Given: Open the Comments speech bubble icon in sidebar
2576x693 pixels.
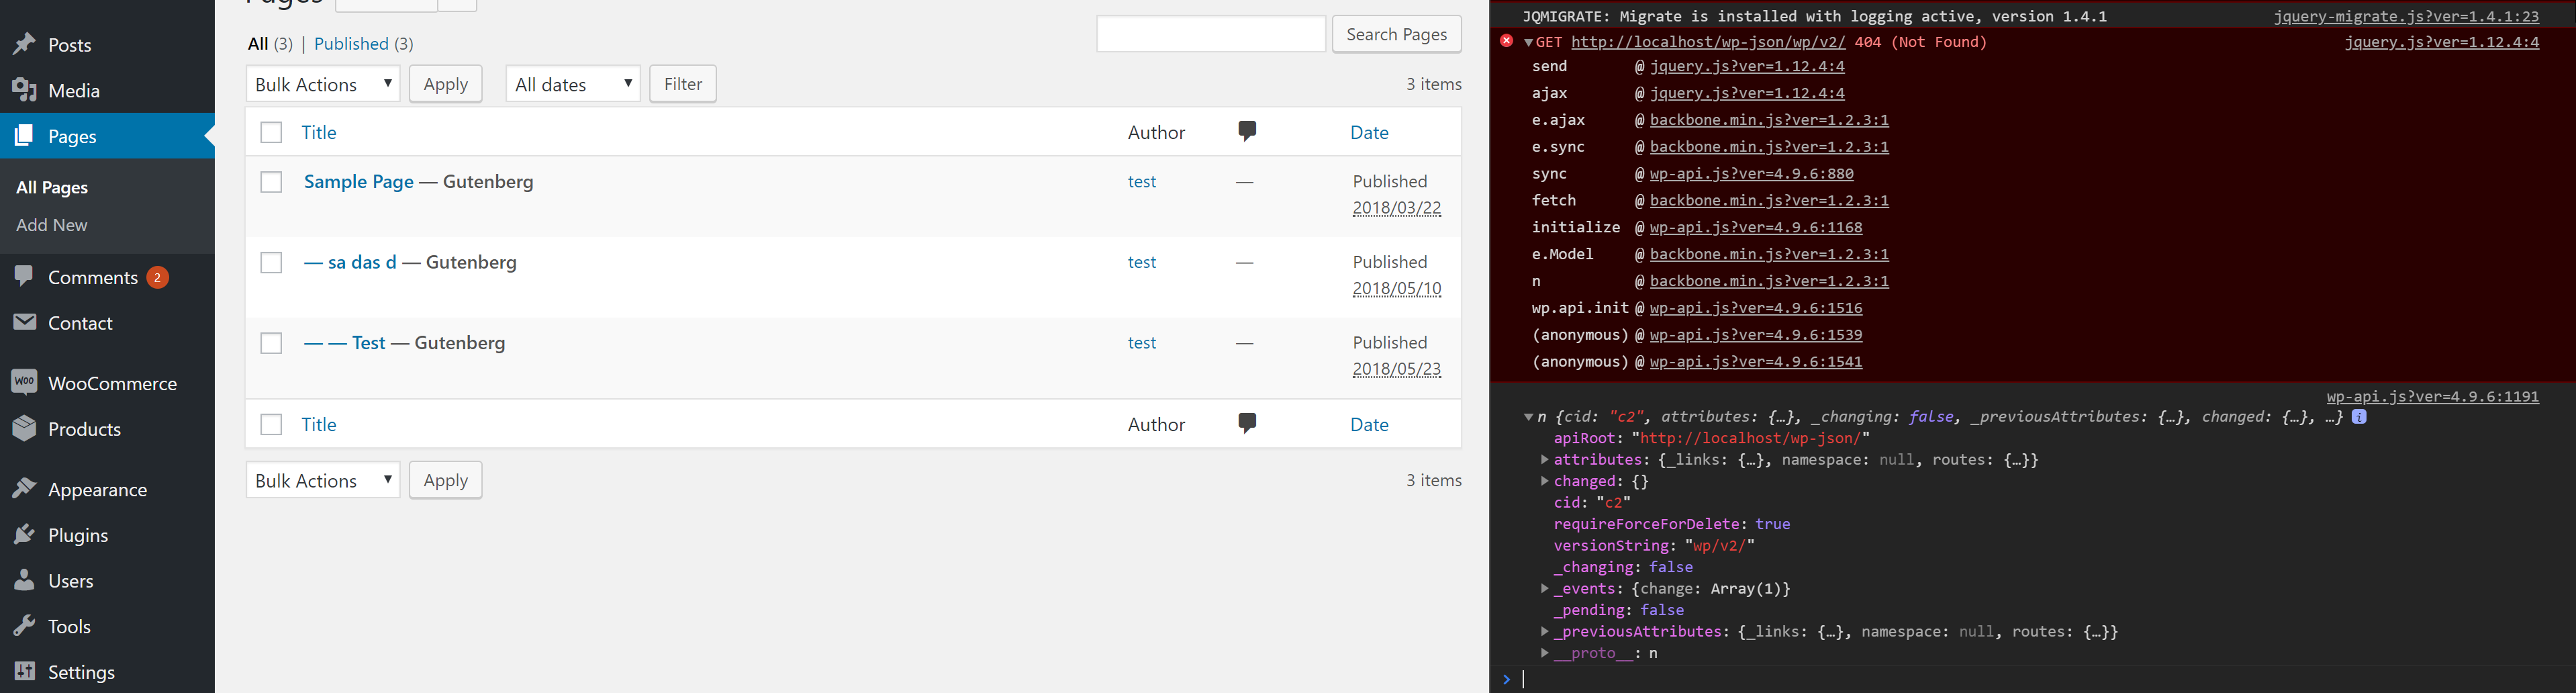Looking at the screenshot, I should [x=25, y=276].
